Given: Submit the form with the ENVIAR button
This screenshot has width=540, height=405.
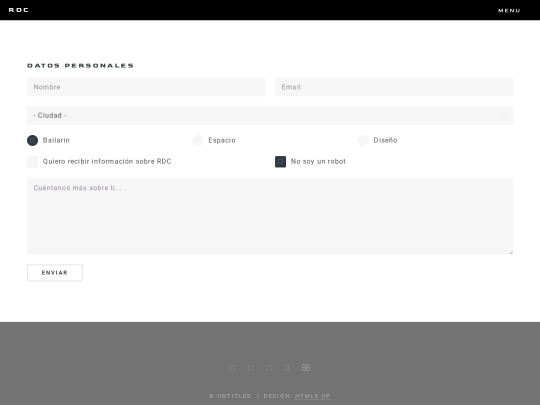Looking at the screenshot, I should pos(55,273).
